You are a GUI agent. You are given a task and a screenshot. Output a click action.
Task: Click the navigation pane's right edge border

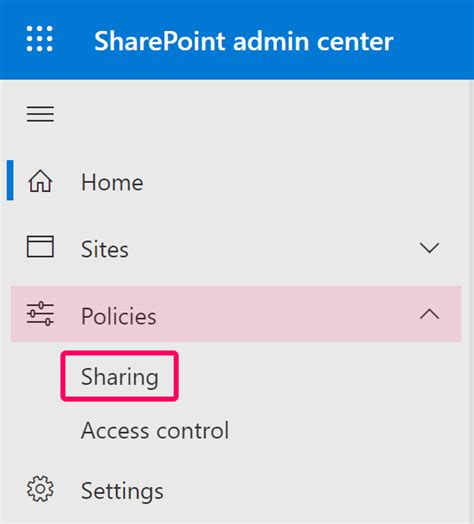coord(471,301)
